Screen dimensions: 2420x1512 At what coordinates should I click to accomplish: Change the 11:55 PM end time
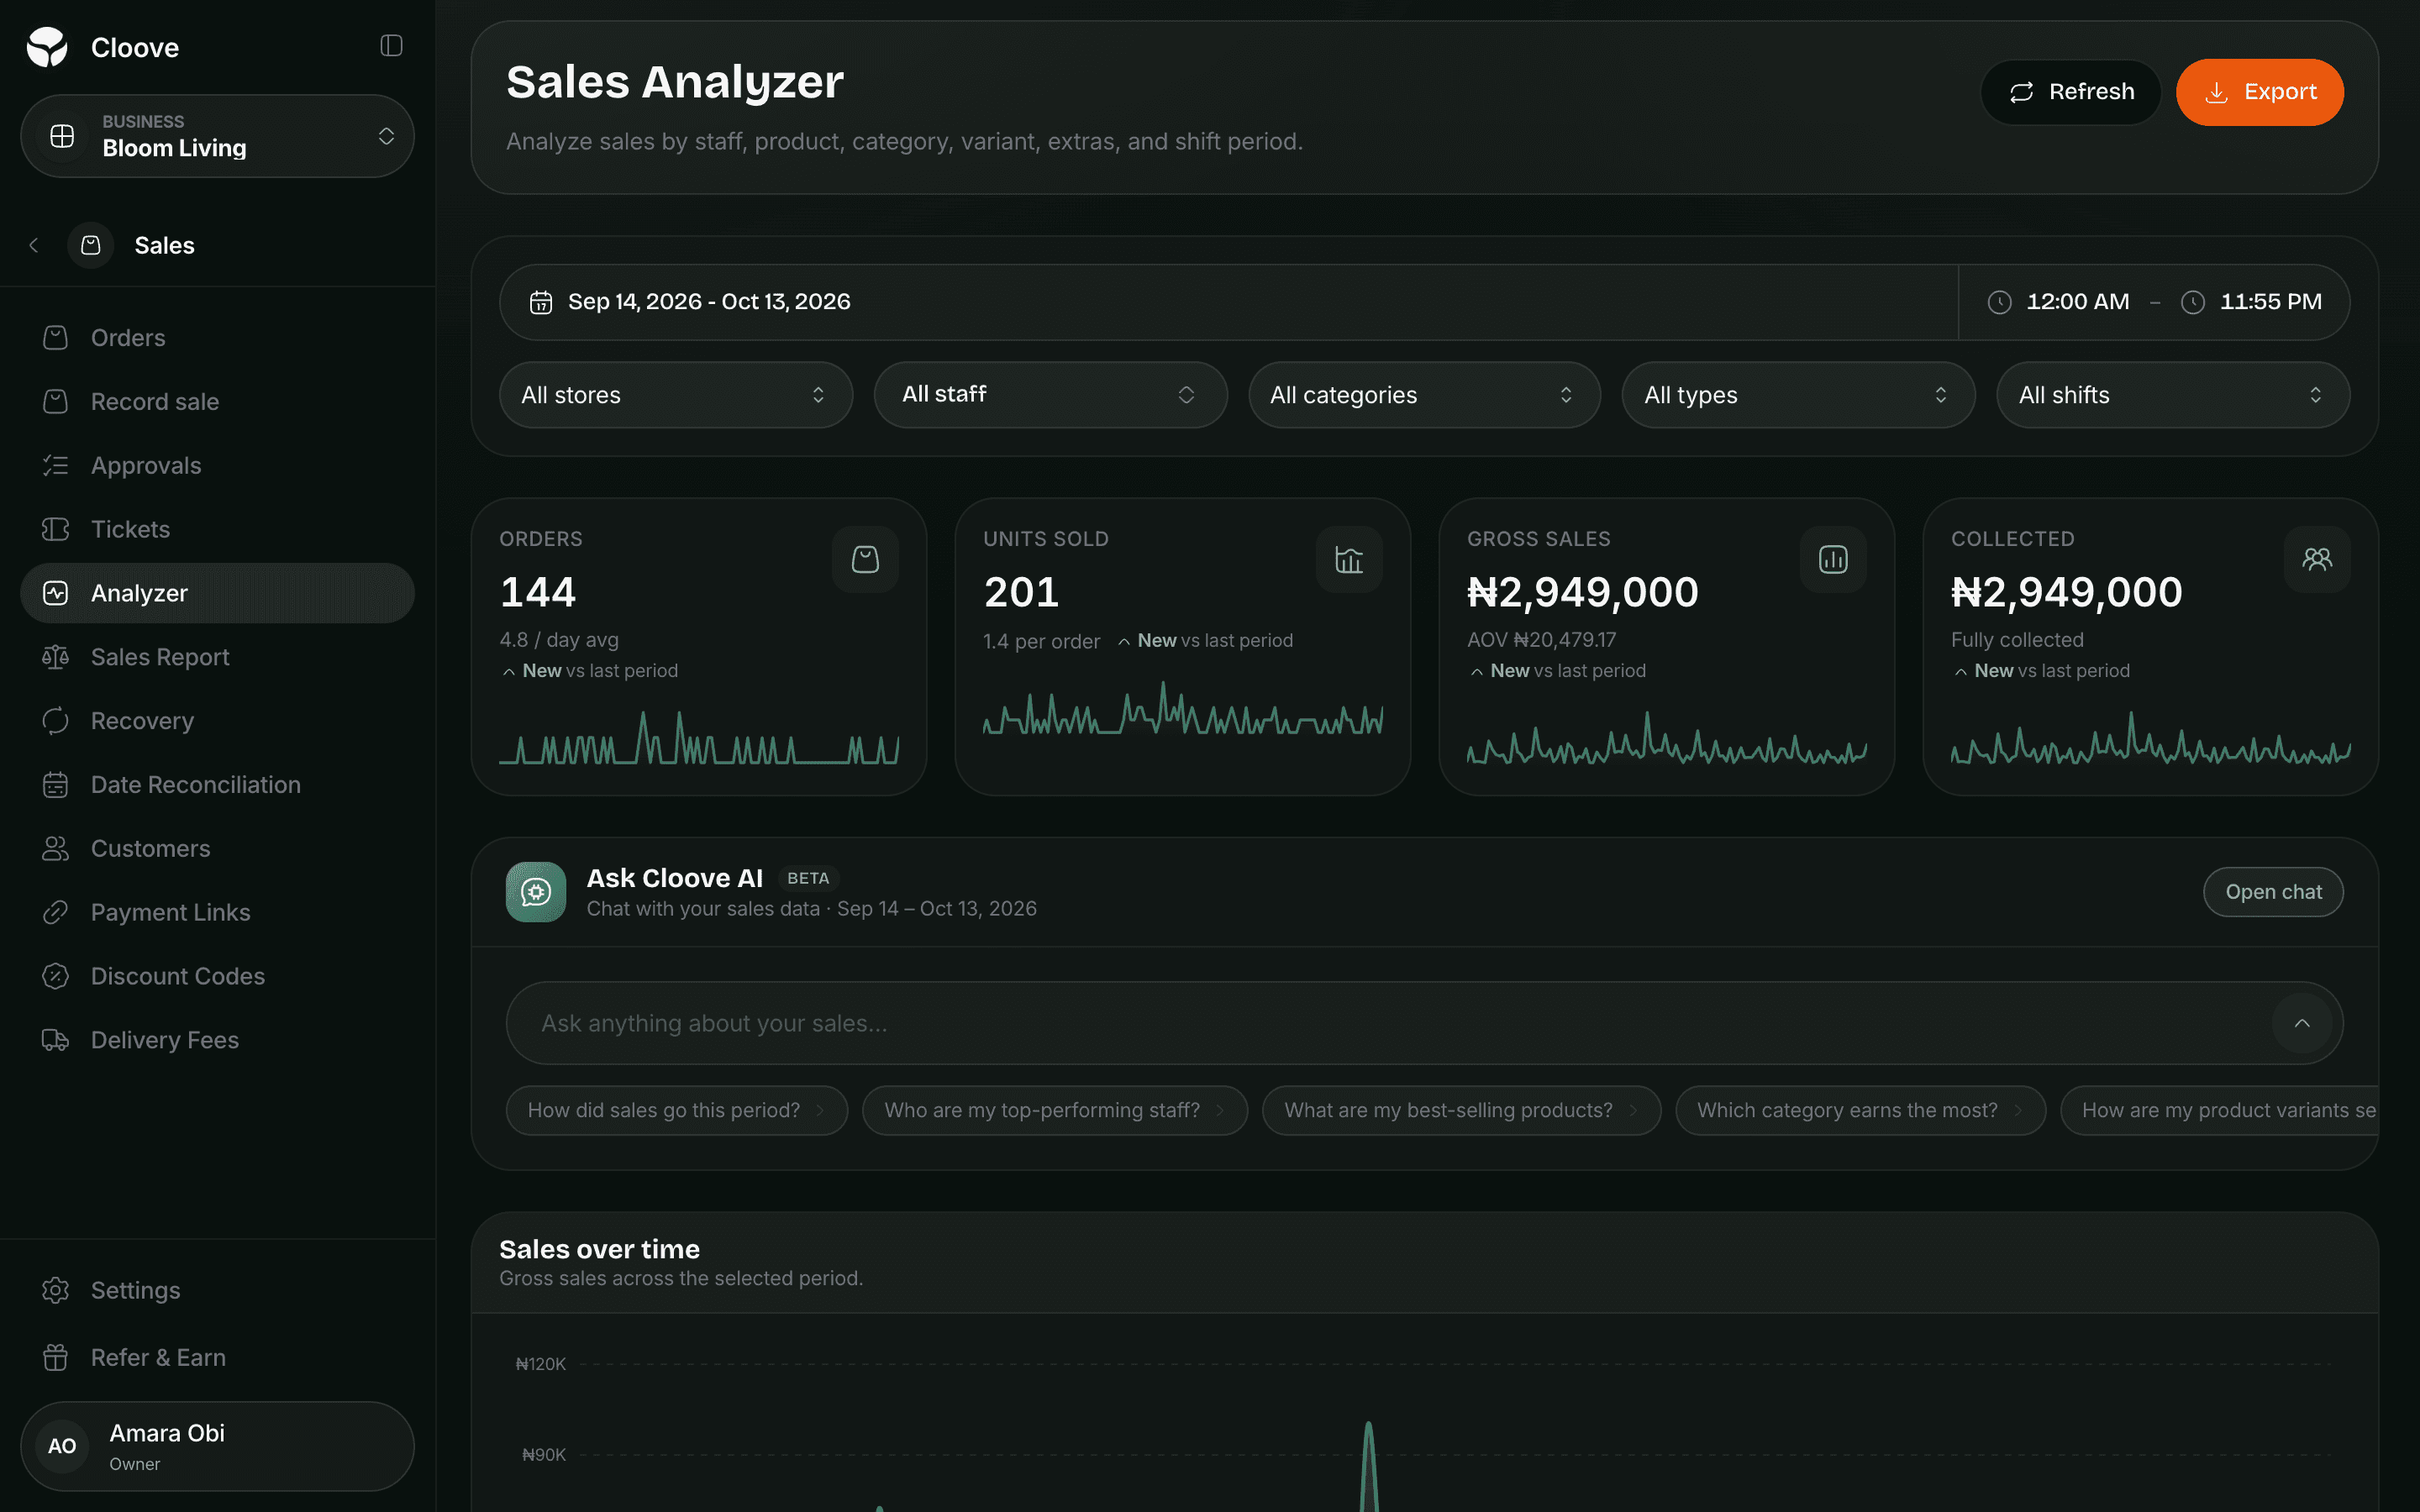[x=2271, y=302]
